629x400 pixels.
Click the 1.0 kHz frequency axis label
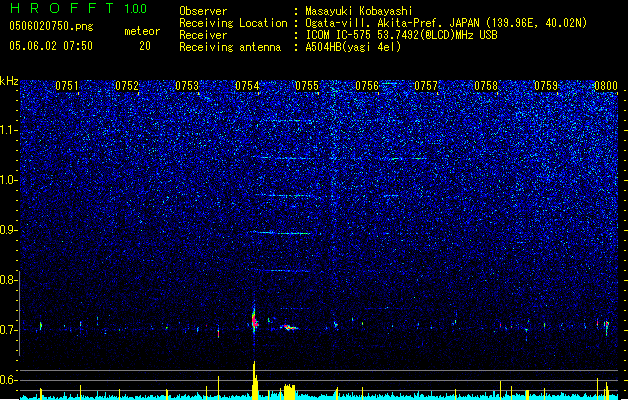[8, 180]
